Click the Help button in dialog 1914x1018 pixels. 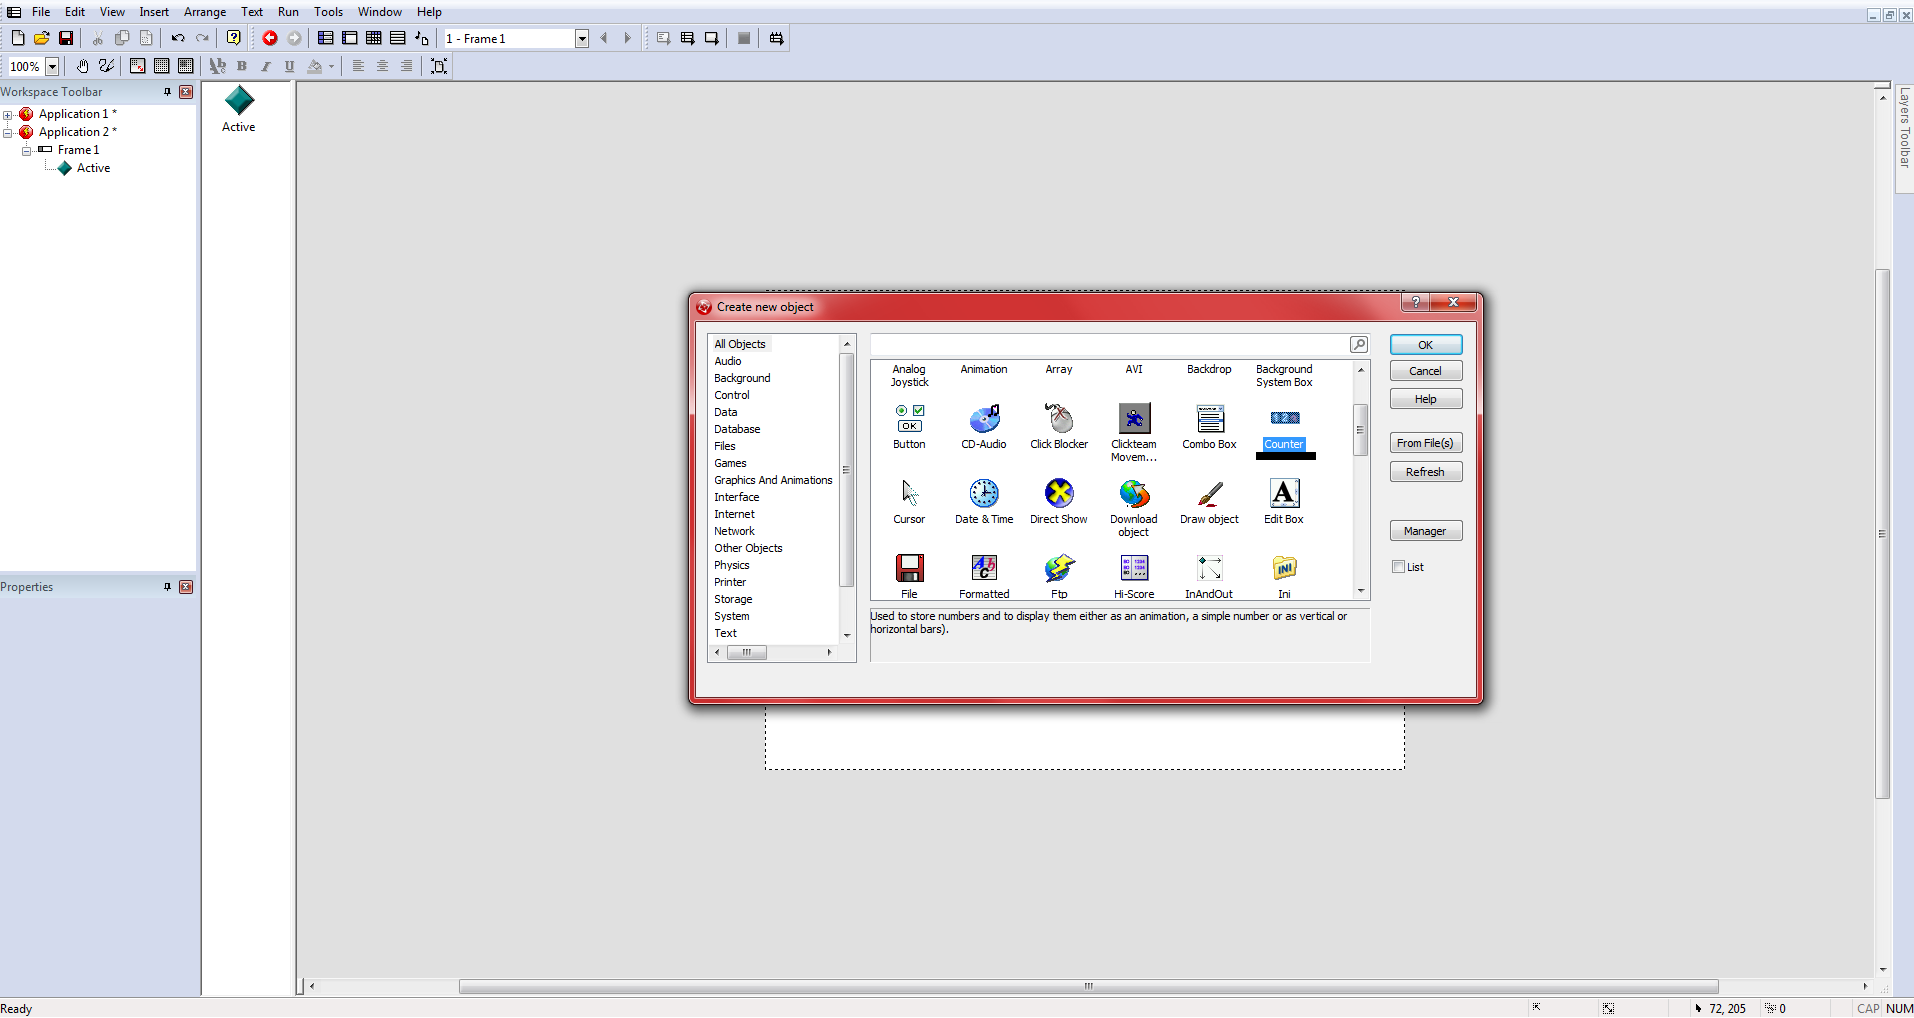pos(1426,399)
